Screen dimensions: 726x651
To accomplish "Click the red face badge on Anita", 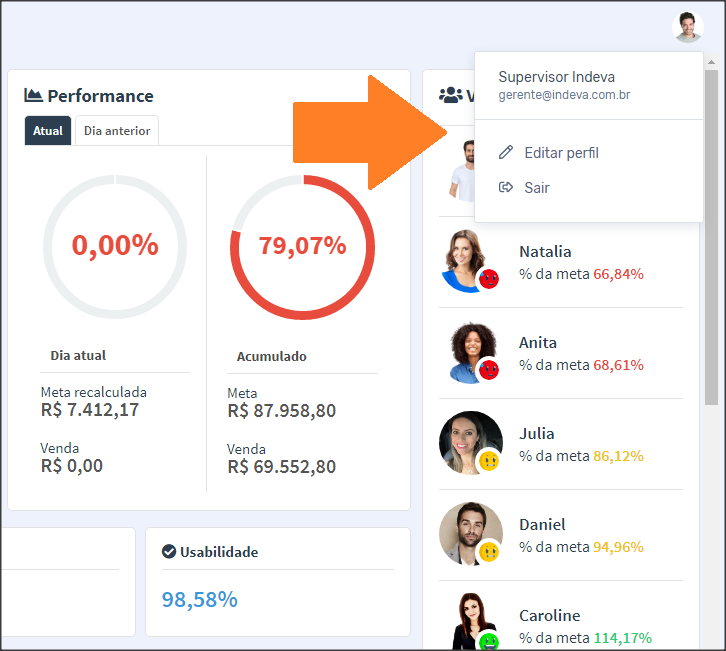I will pyautogui.click(x=489, y=370).
